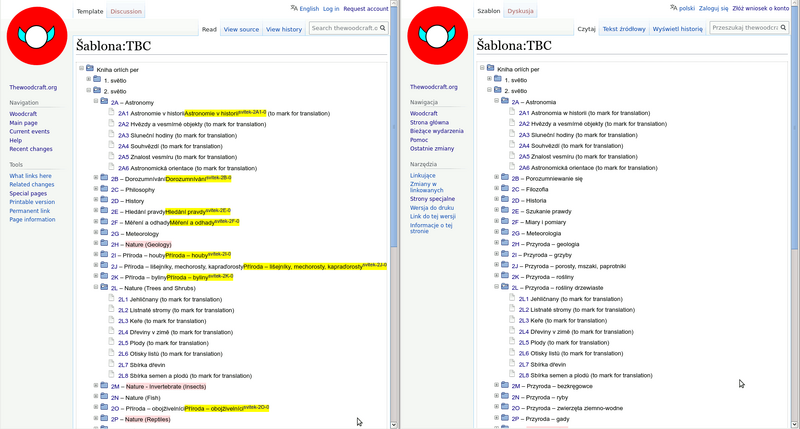Open the Wyświetl historię tab
Viewport: 800px width, 429px height.
(x=678, y=29)
